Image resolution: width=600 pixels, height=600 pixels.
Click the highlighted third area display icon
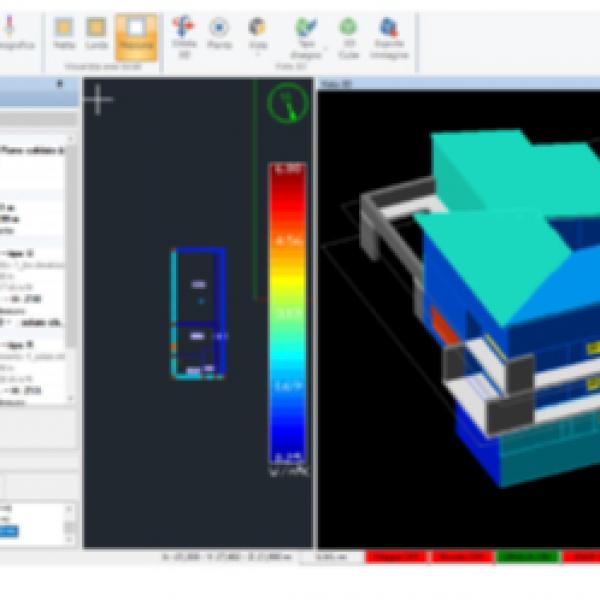click(136, 34)
